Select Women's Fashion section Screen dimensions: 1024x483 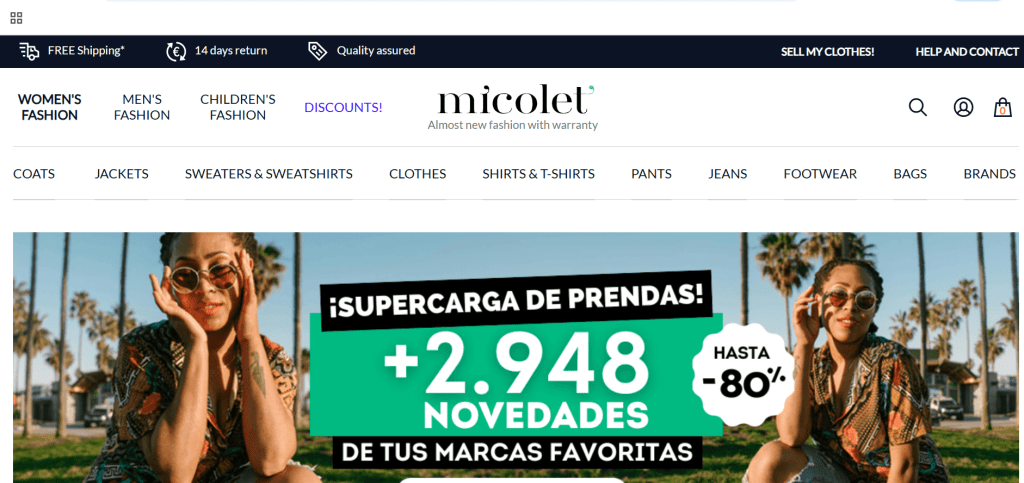point(50,107)
